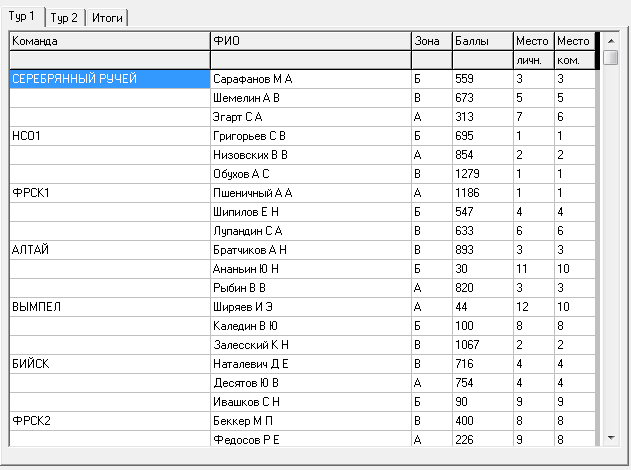Viewport: 631px width, 470px height.
Task: Click the vertical scrollbar thumb
Action: pyautogui.click(x=611, y=57)
